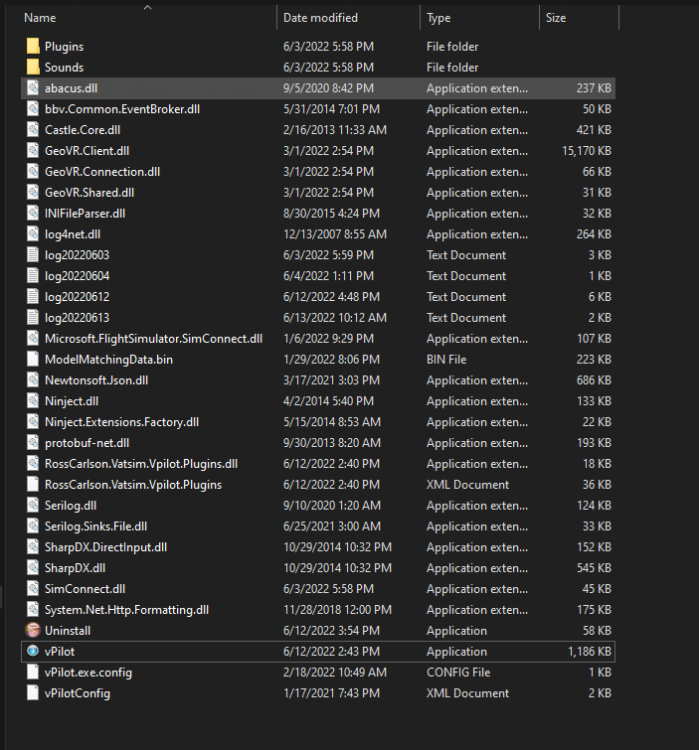This screenshot has width=699, height=750.
Task: Select the bbv.Common.EventBroker.dll file name
Action: [x=122, y=109]
